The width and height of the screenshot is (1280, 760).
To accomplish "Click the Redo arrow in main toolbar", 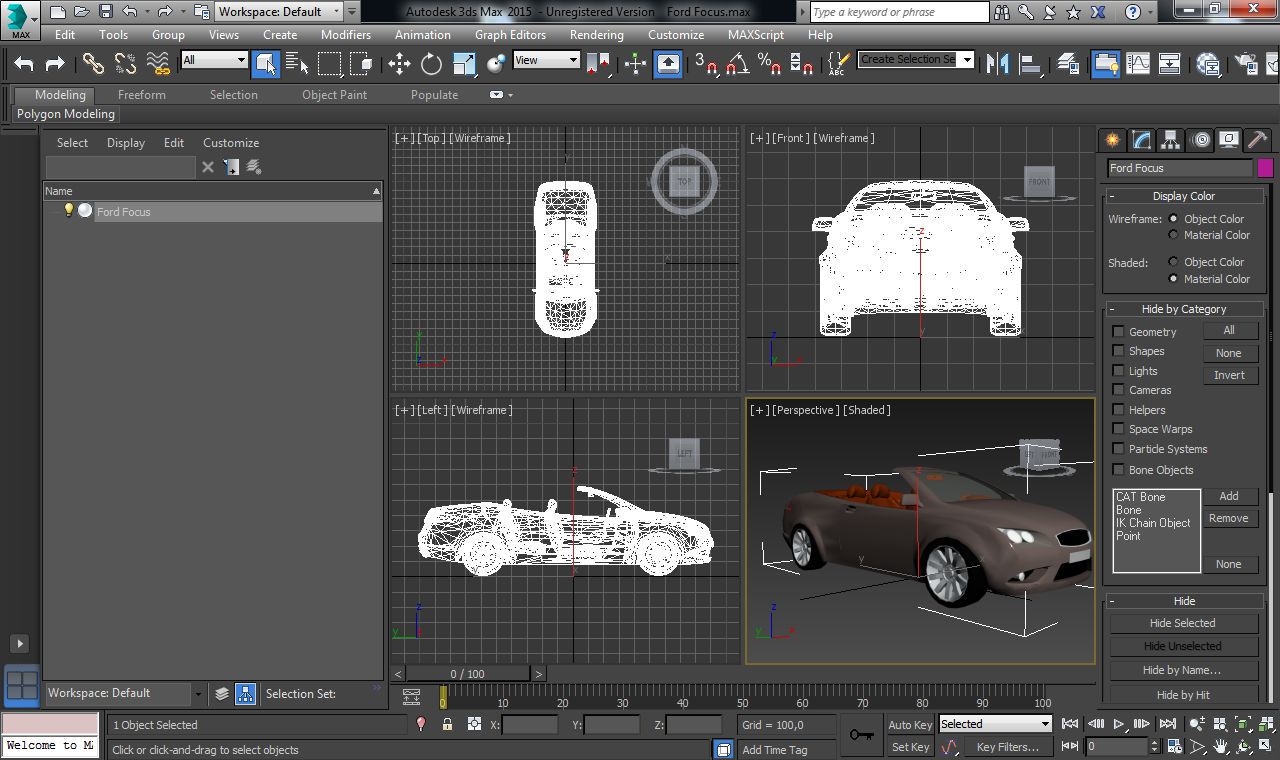I will tap(56, 64).
